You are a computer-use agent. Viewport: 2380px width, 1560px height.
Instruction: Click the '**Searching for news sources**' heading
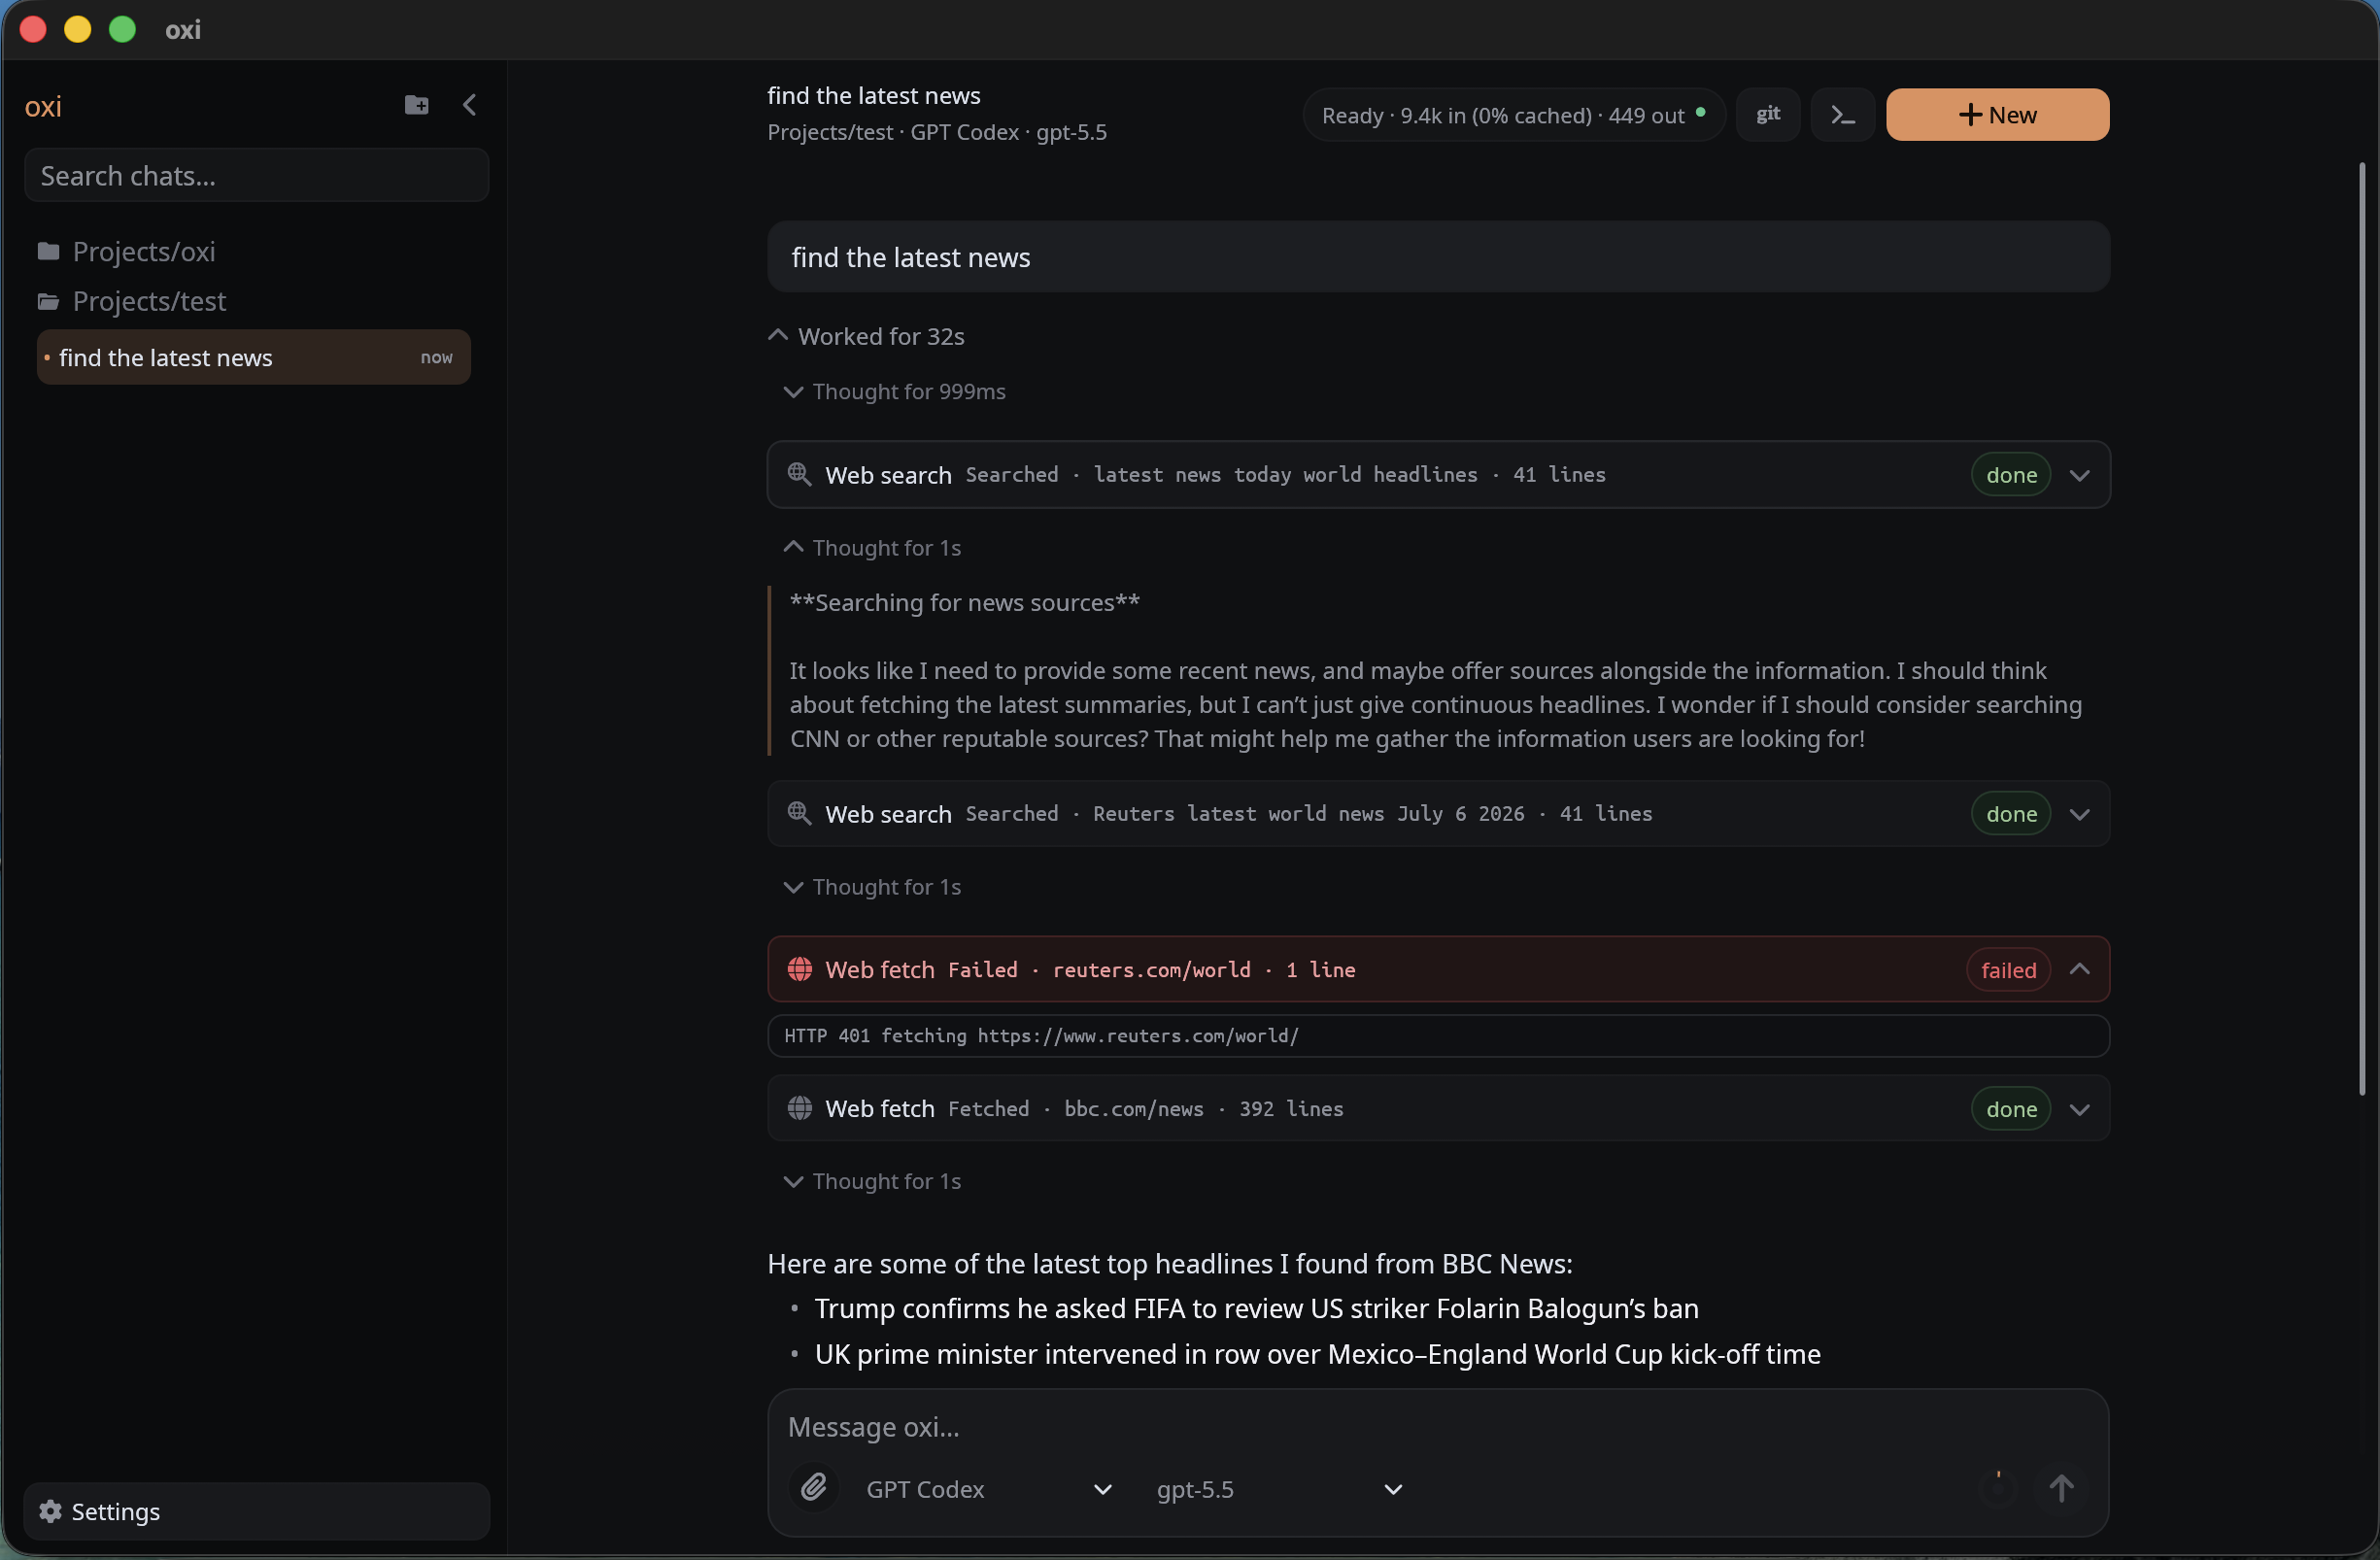(964, 602)
